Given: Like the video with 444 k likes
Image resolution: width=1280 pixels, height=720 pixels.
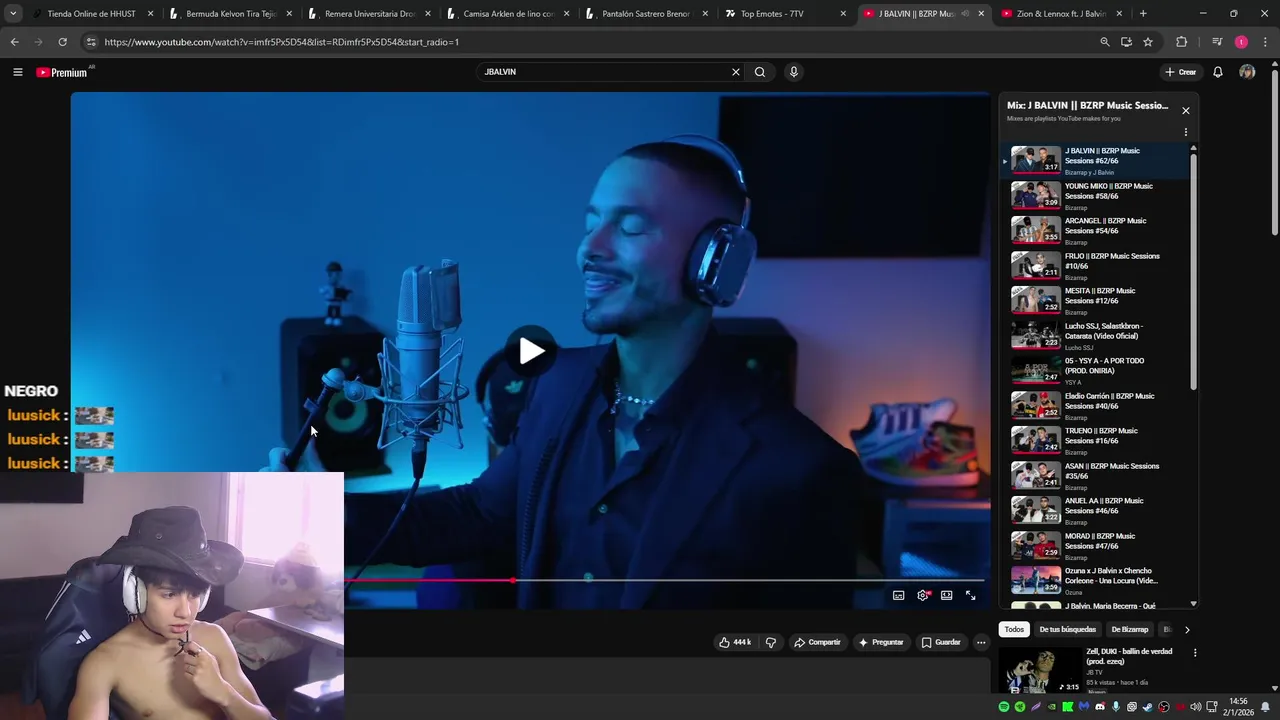Looking at the screenshot, I should [735, 642].
